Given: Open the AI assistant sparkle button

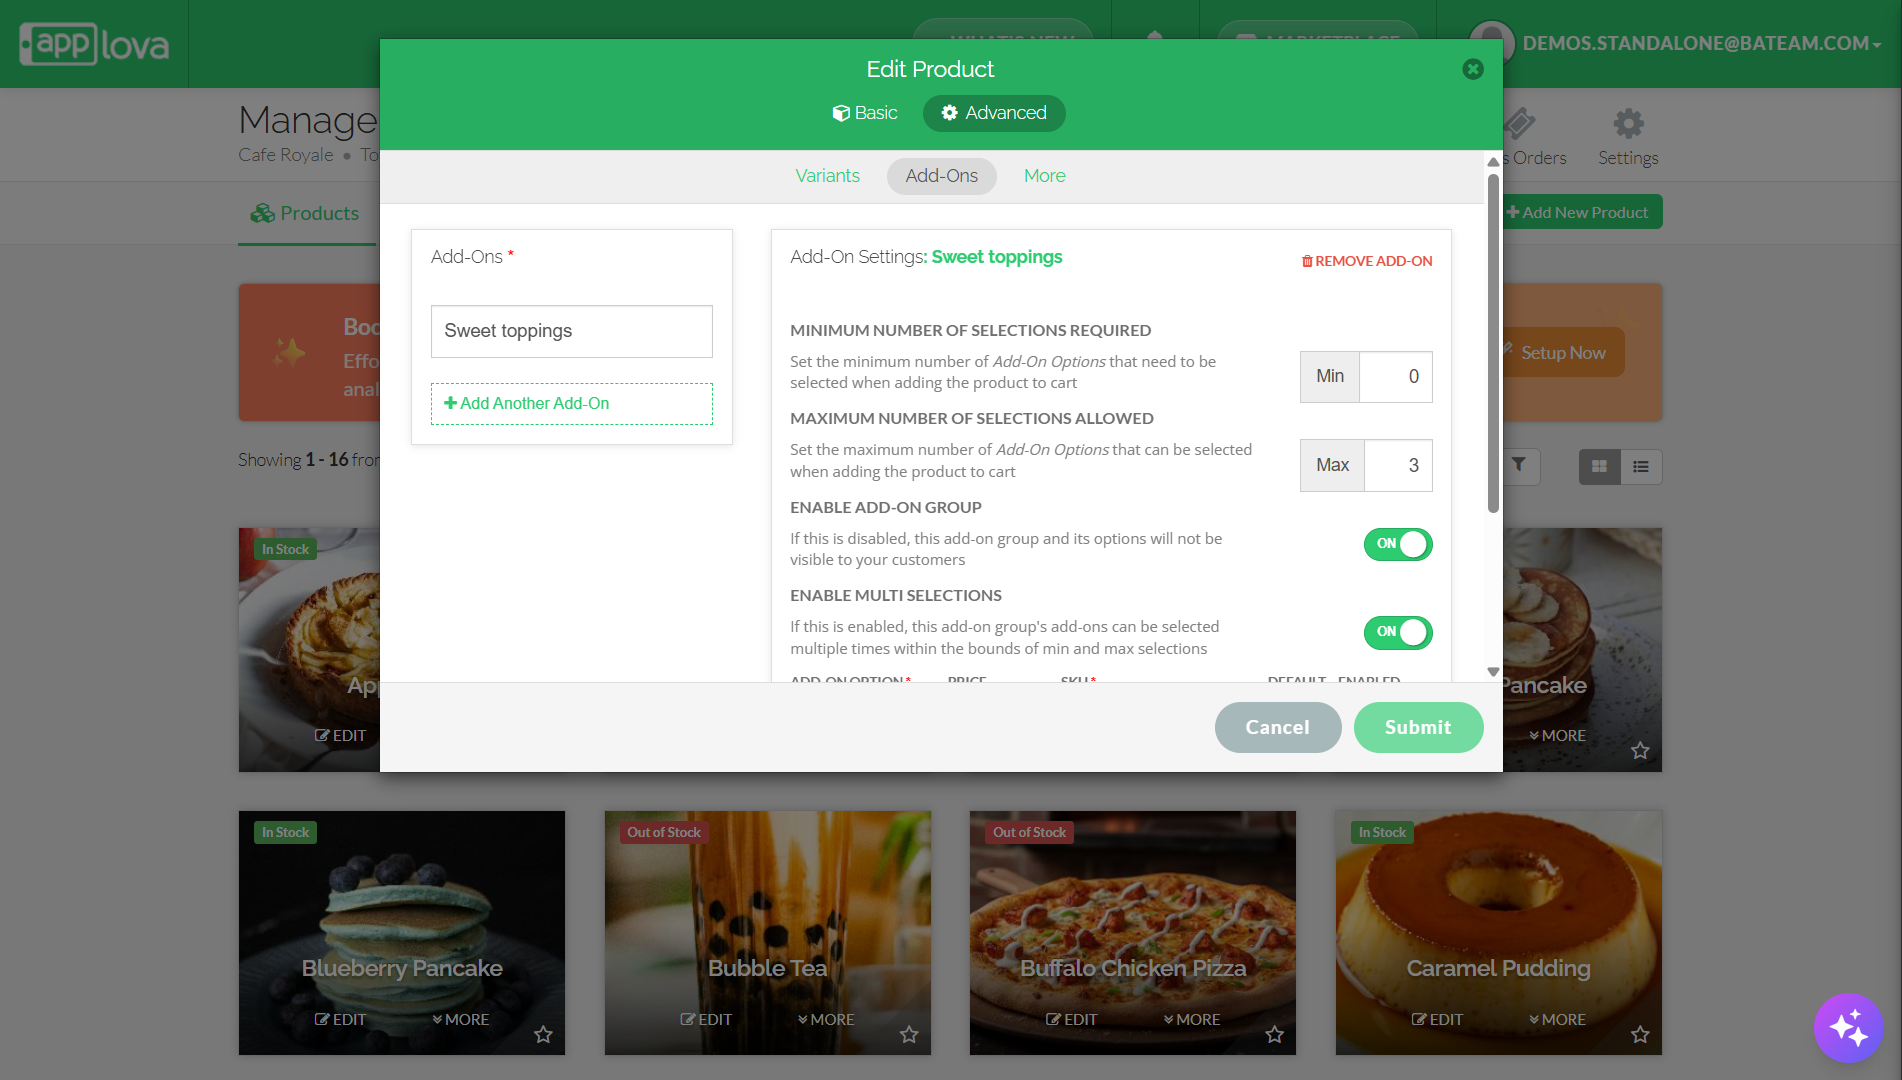Looking at the screenshot, I should [x=1848, y=1027].
